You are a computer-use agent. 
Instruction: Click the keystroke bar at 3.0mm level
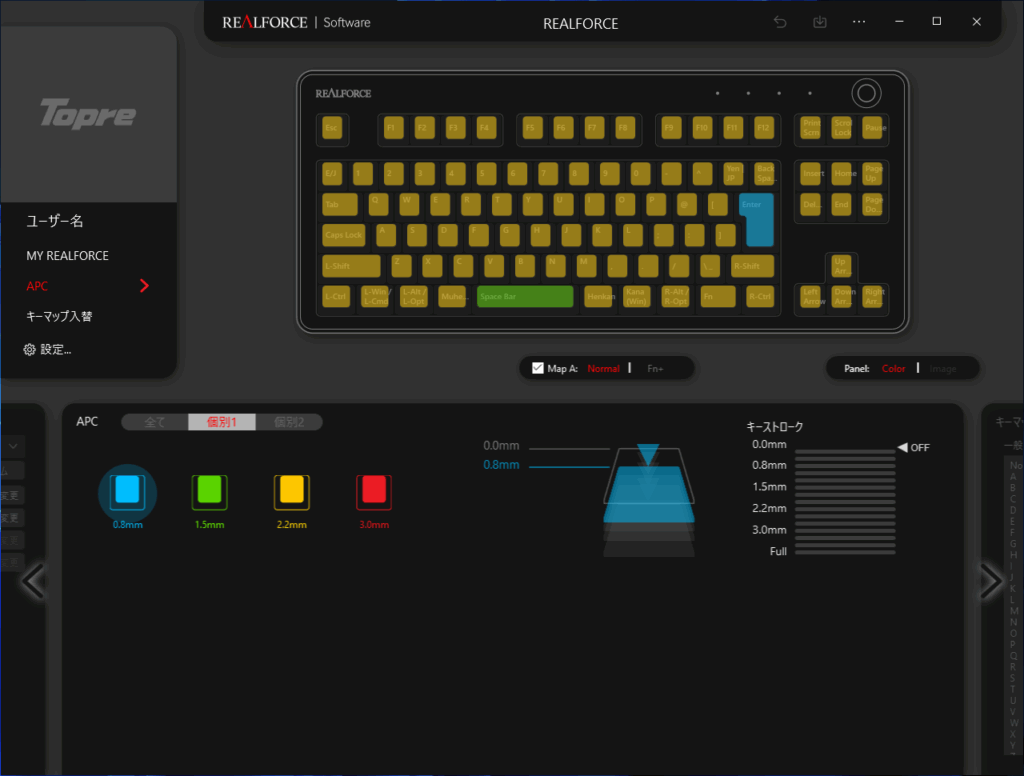(844, 530)
